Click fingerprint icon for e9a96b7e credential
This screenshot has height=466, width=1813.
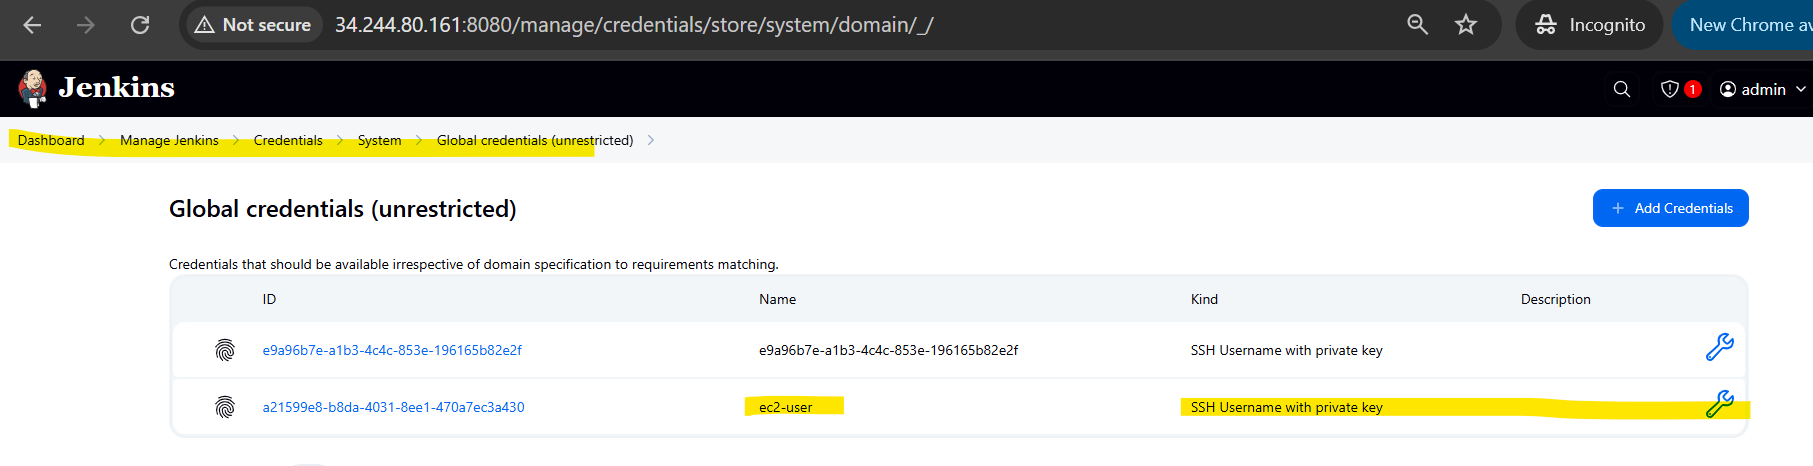pyautogui.click(x=225, y=350)
